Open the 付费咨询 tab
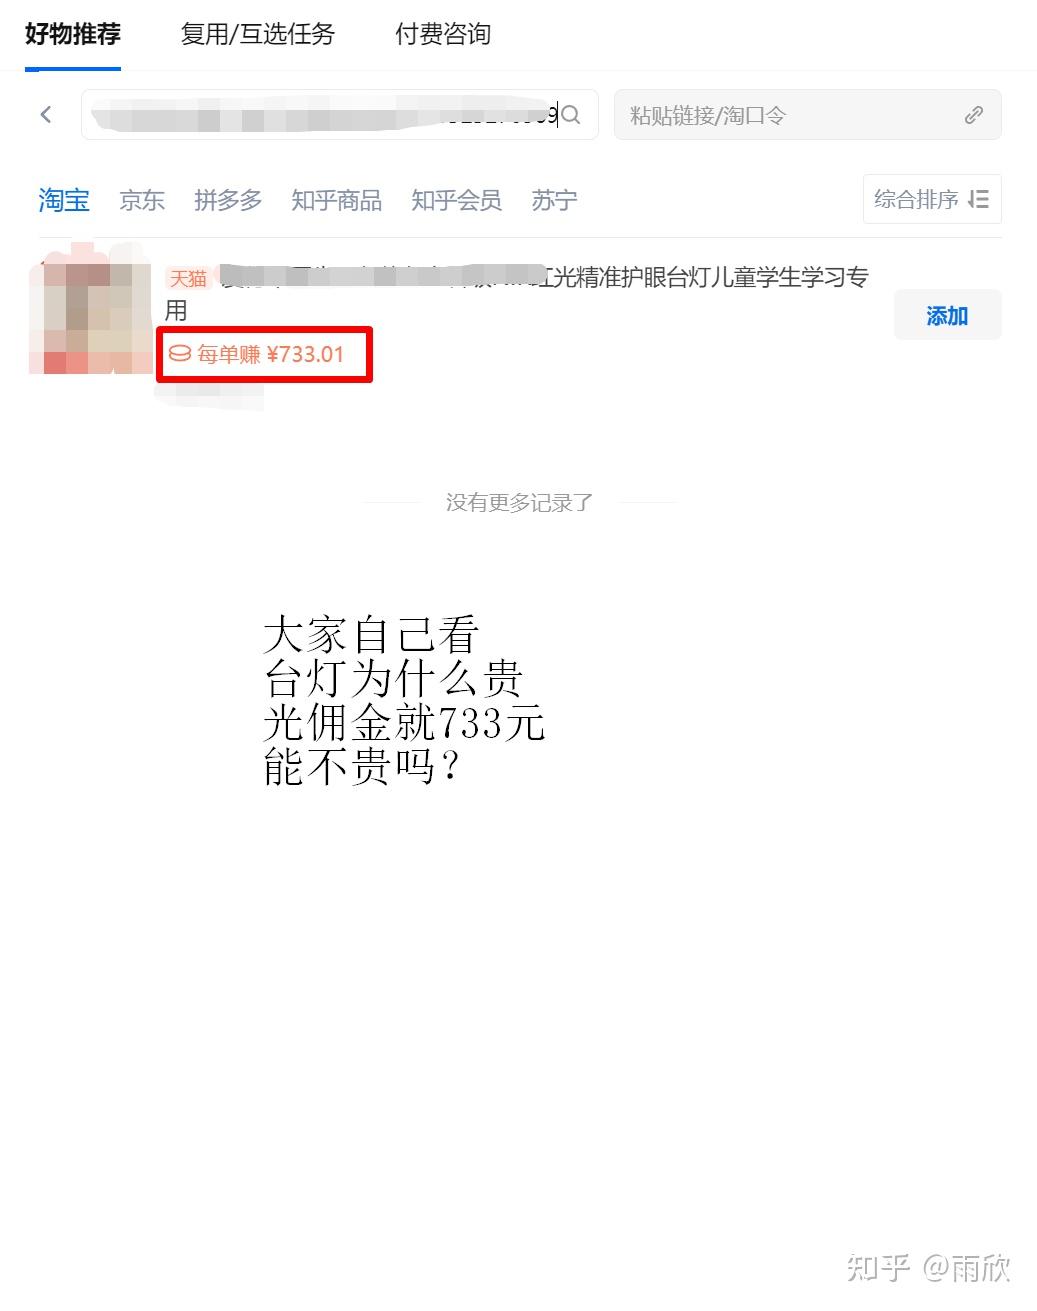This screenshot has width=1037, height=1311. (x=443, y=34)
